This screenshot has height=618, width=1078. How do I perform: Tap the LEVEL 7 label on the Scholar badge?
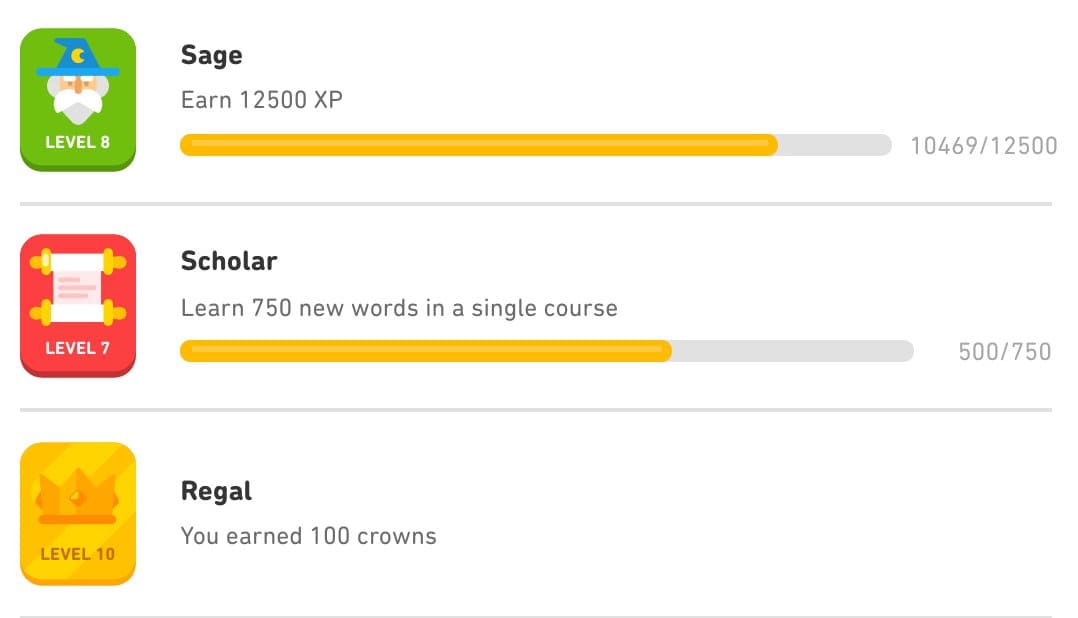click(x=78, y=348)
